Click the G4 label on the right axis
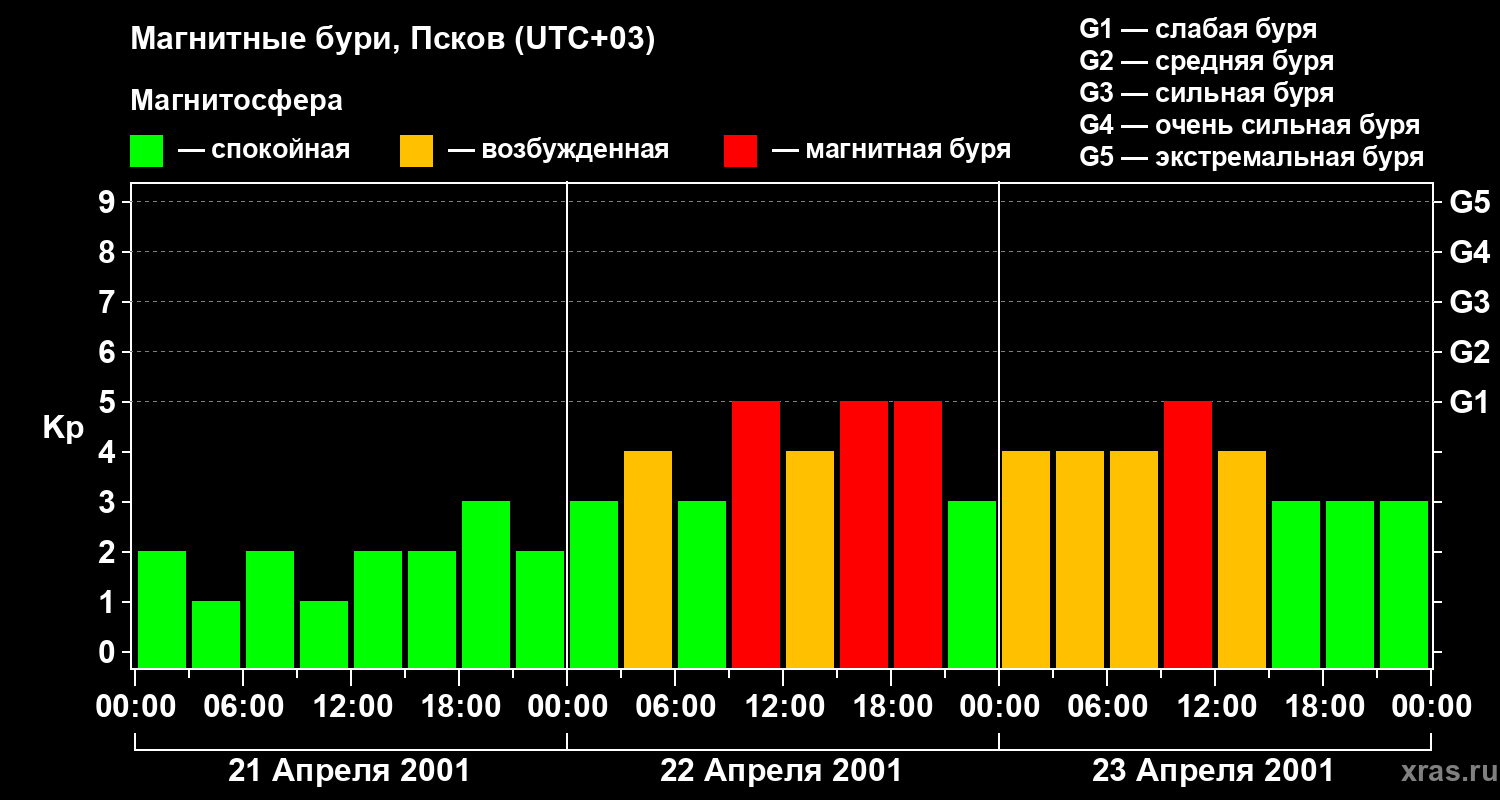This screenshot has height=800, width=1500. point(1469,252)
